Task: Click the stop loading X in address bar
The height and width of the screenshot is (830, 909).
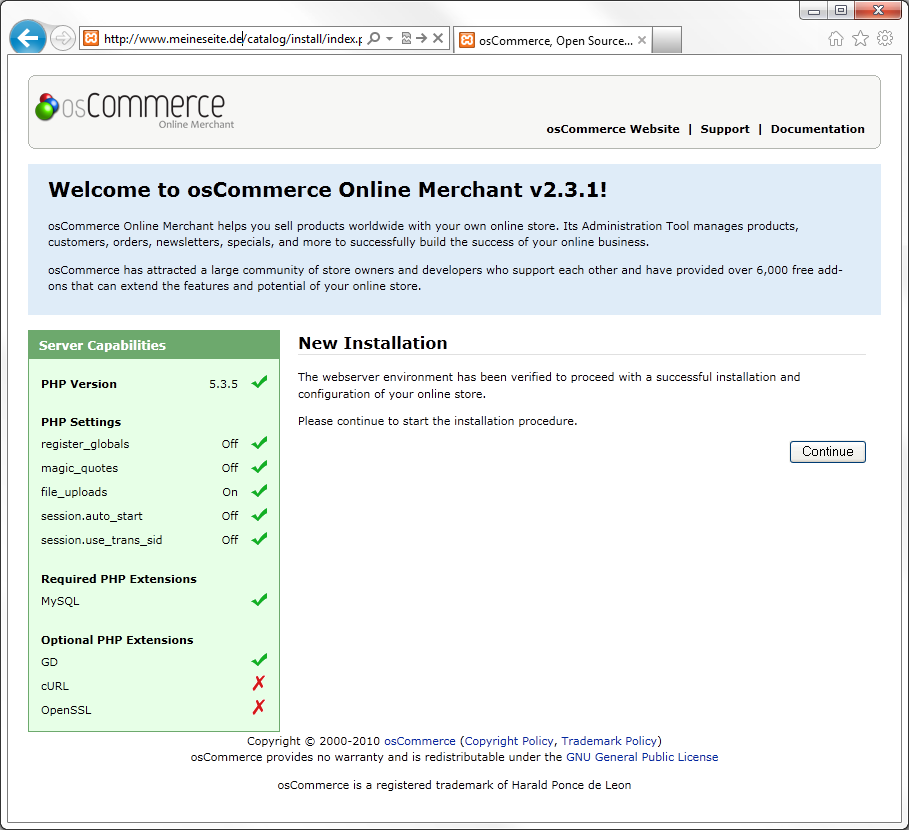Action: (x=438, y=39)
